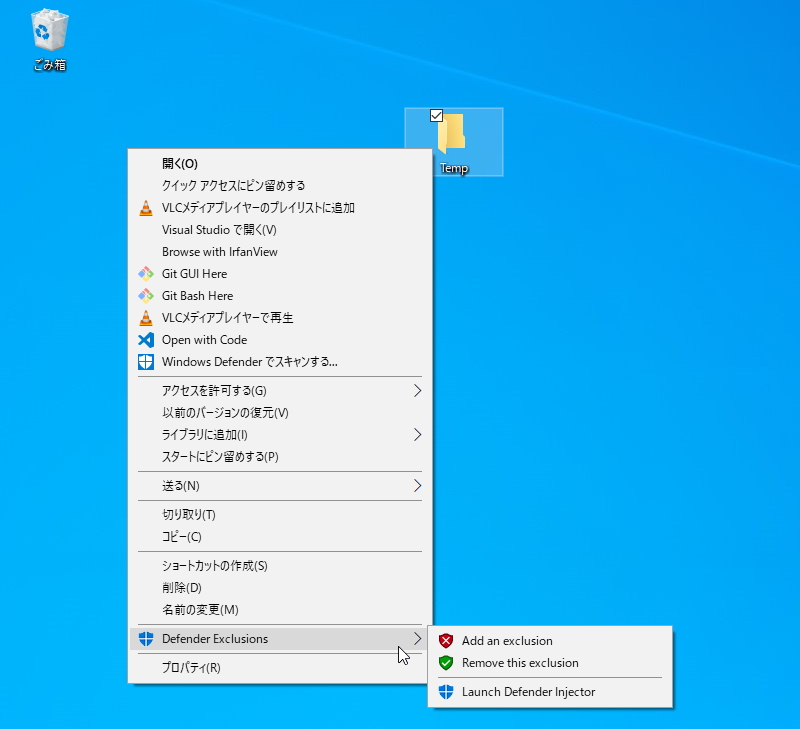The width and height of the screenshot is (800, 729).
Task: Select 名前の変更(M) to rename
Action: [x=280, y=610]
